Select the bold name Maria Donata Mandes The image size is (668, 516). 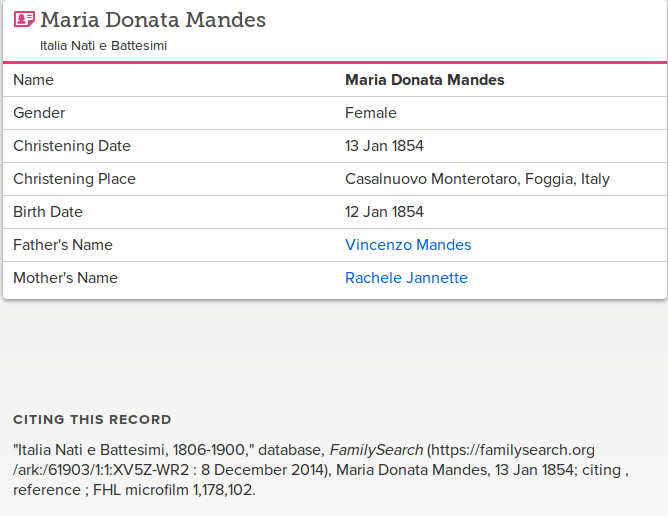click(x=424, y=80)
